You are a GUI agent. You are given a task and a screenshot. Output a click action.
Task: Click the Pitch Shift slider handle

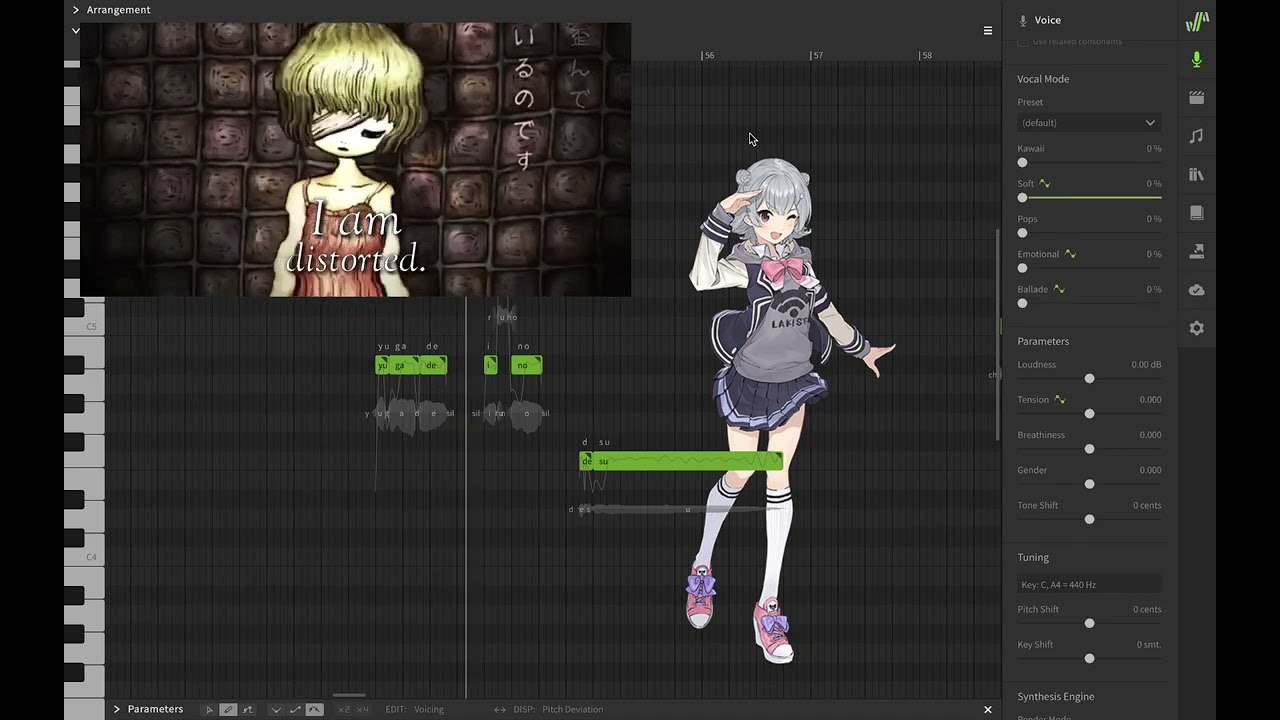click(1089, 623)
